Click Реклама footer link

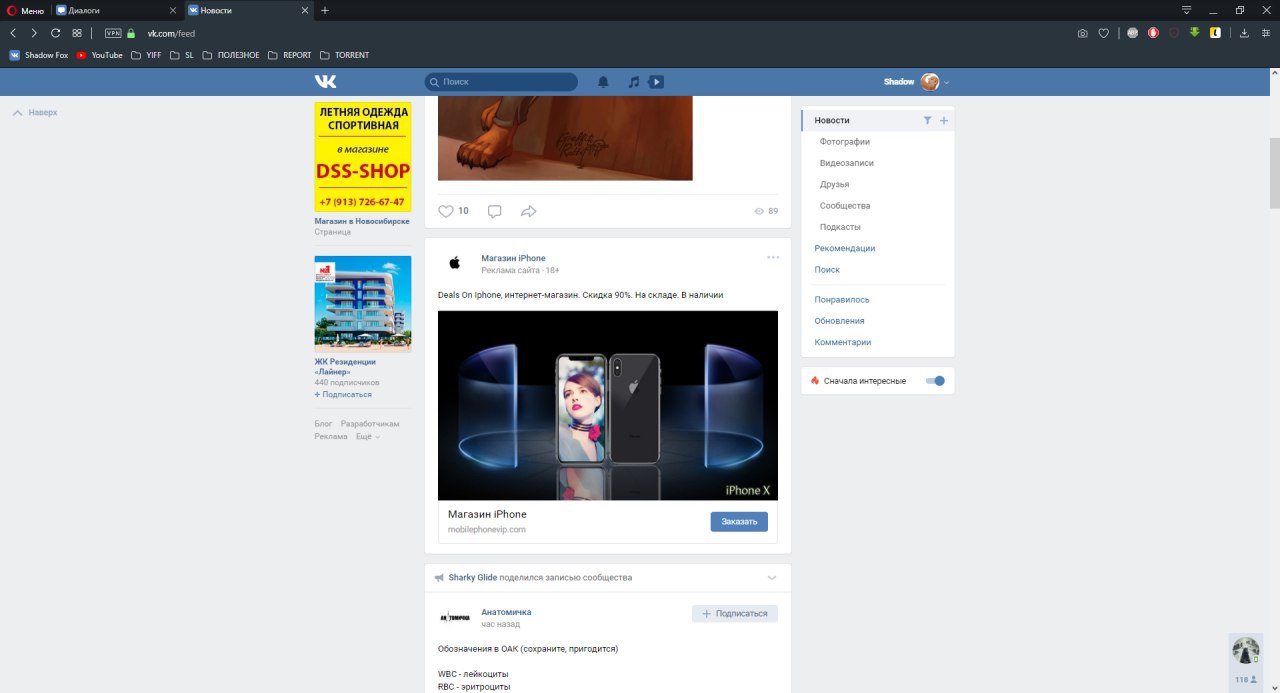(331, 437)
